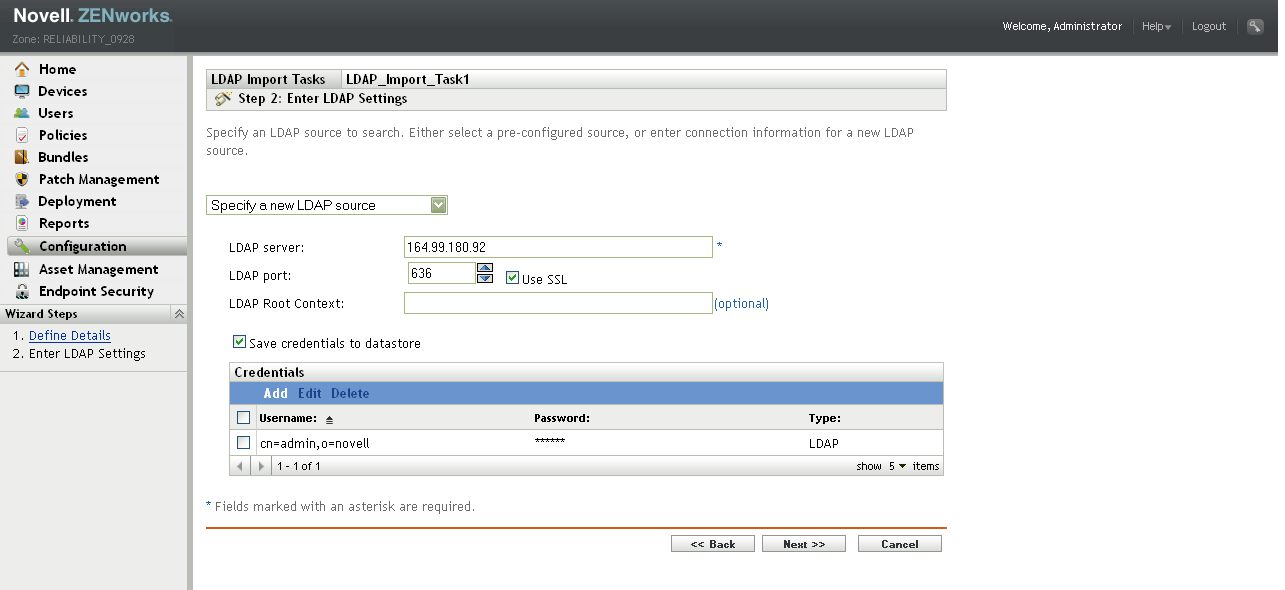Switch to the LDAP Import Tasks tab
1285x590 pixels.
click(x=268, y=78)
